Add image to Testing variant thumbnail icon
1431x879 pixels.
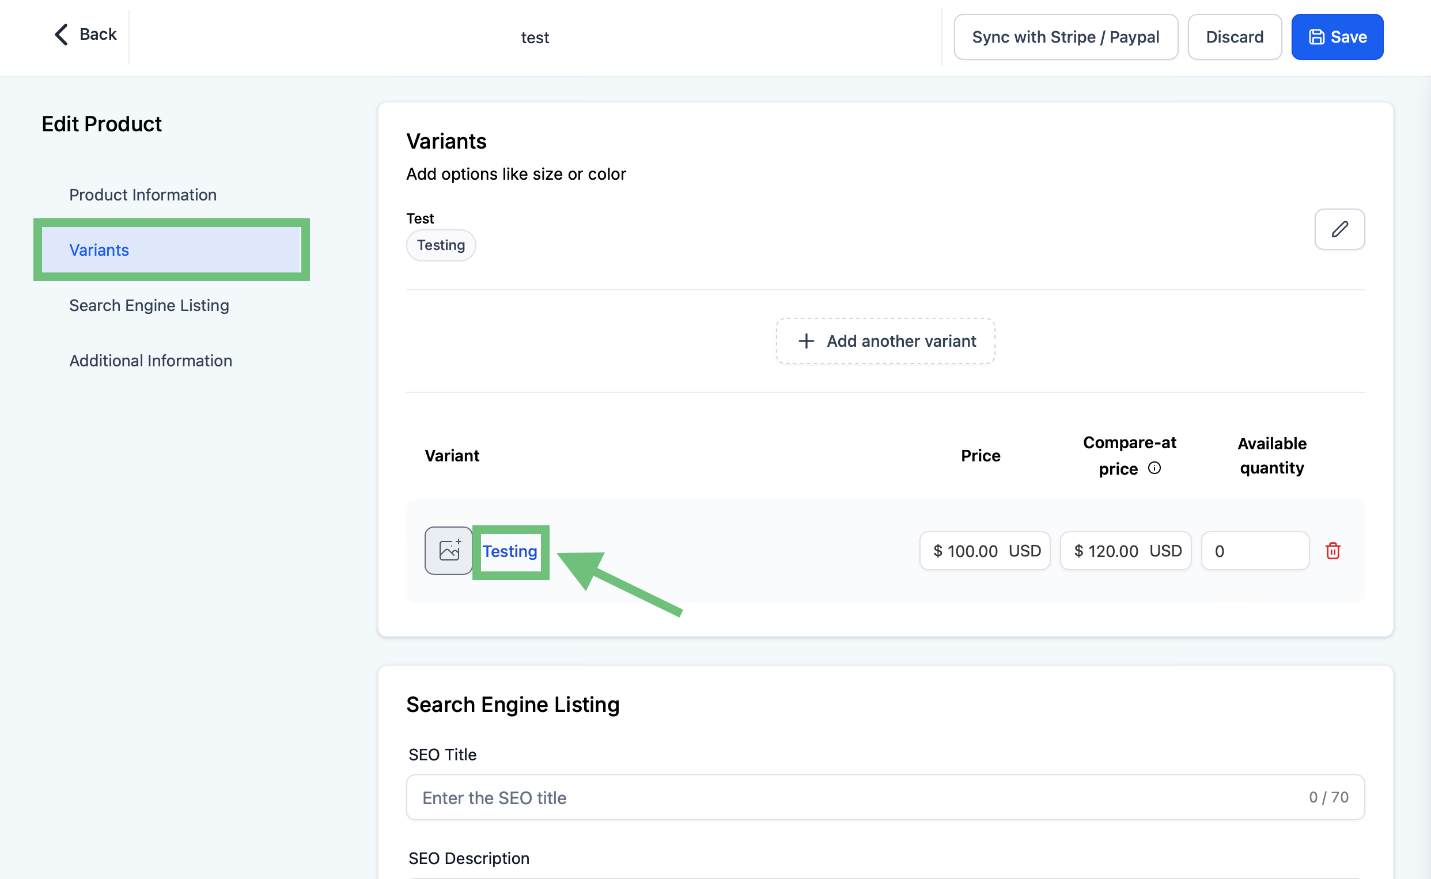click(449, 550)
